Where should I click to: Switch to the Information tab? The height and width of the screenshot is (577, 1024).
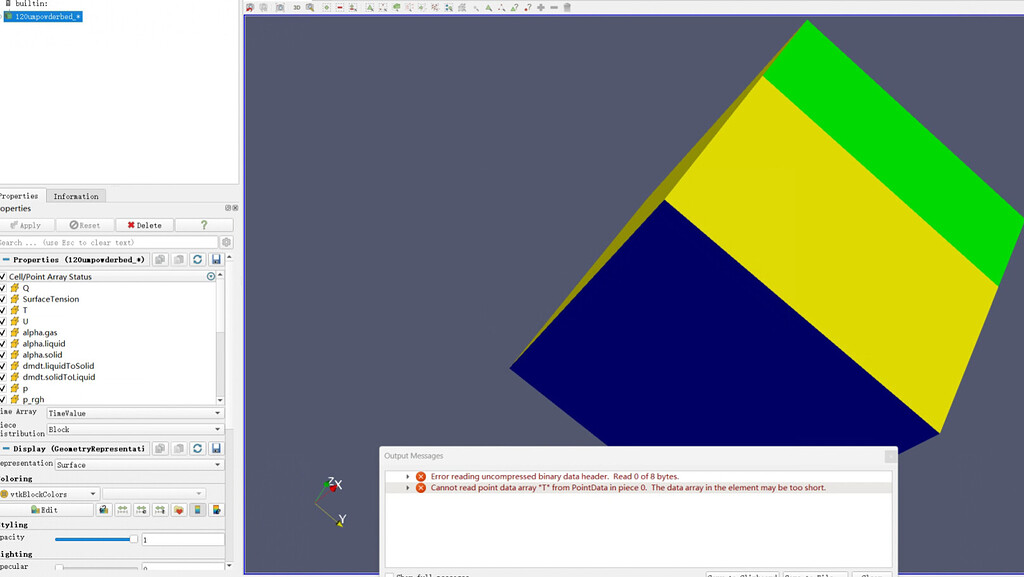pos(76,196)
